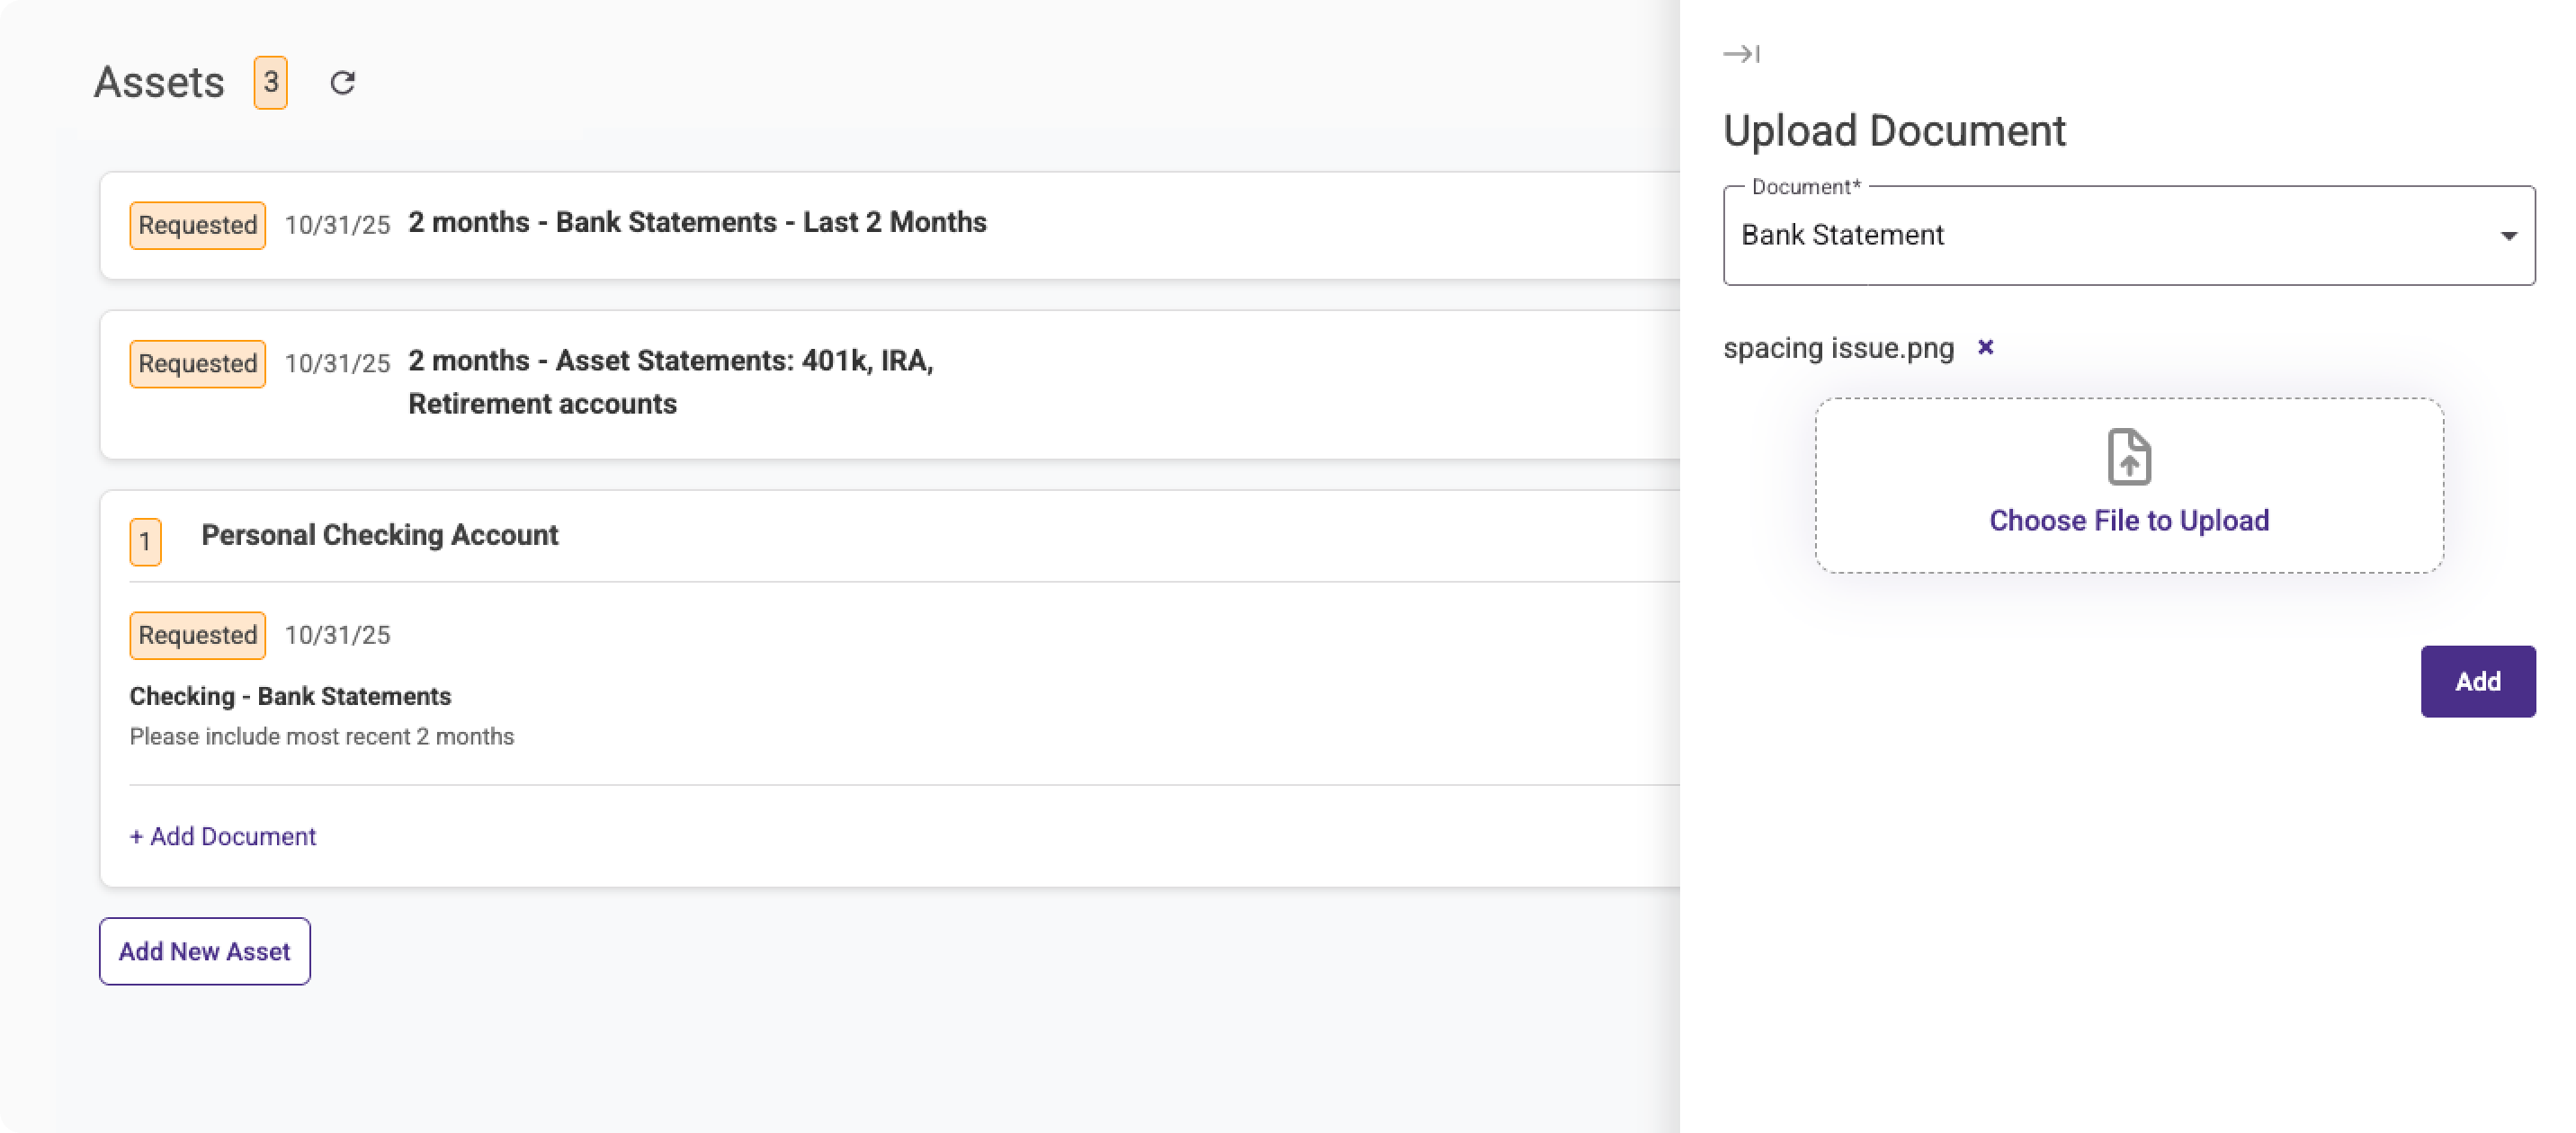Click the Assets count badge 3

coord(270,83)
